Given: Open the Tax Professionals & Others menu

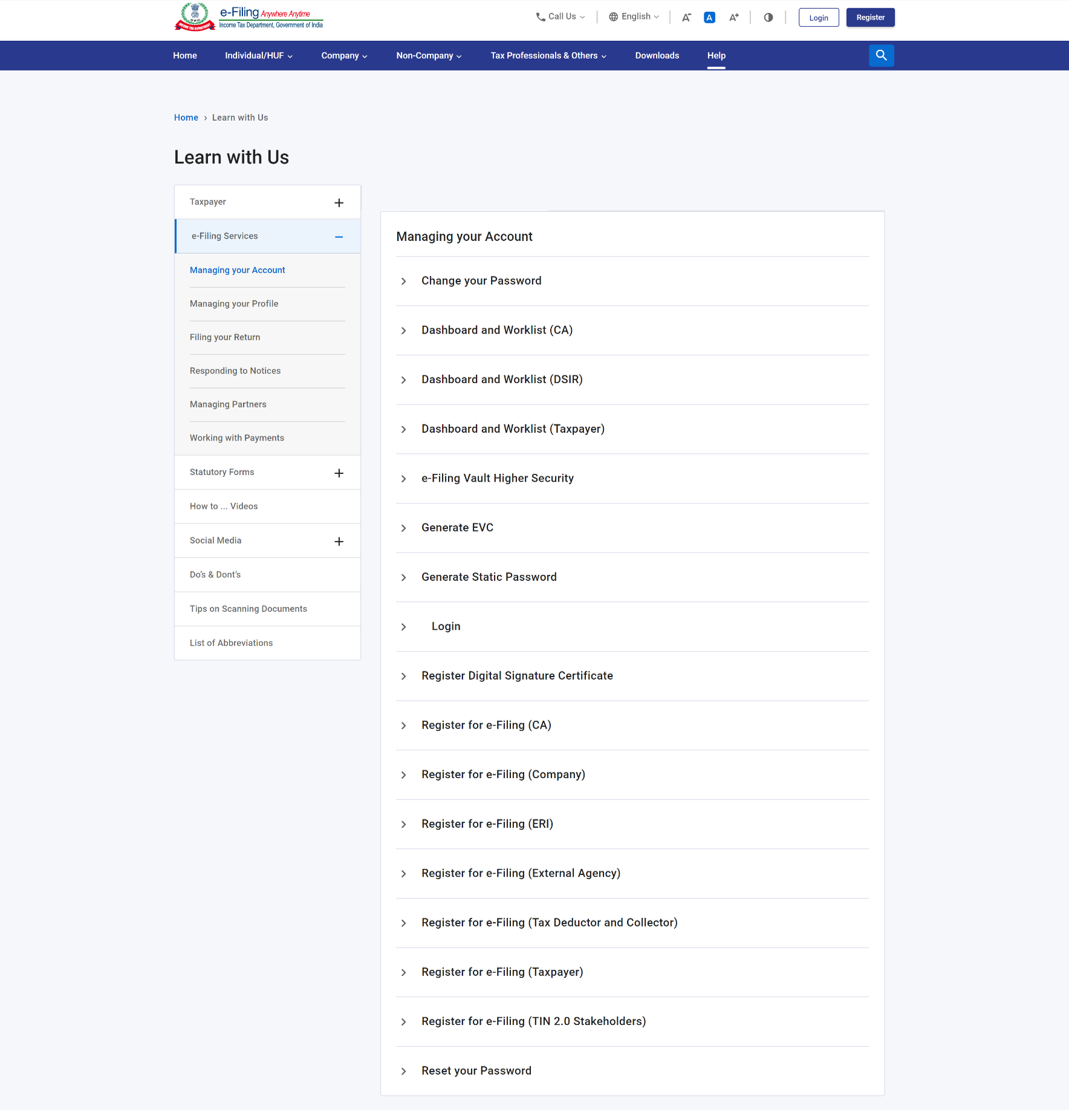Looking at the screenshot, I should [547, 55].
